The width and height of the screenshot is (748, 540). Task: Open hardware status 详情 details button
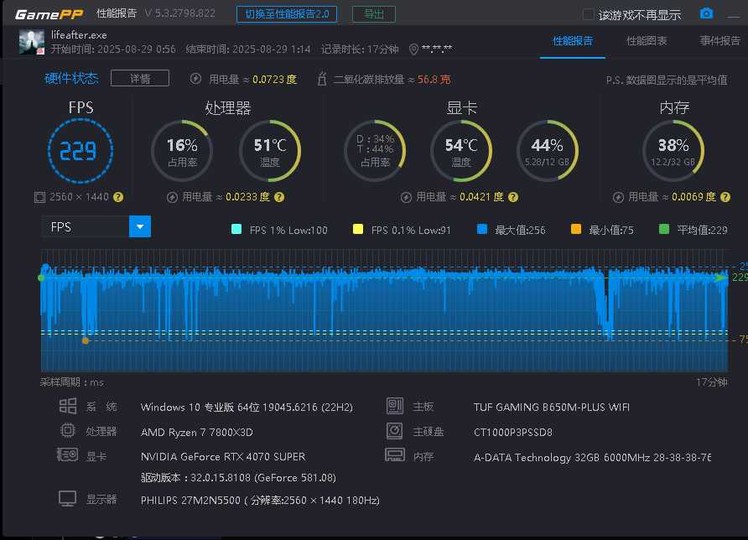(139, 79)
